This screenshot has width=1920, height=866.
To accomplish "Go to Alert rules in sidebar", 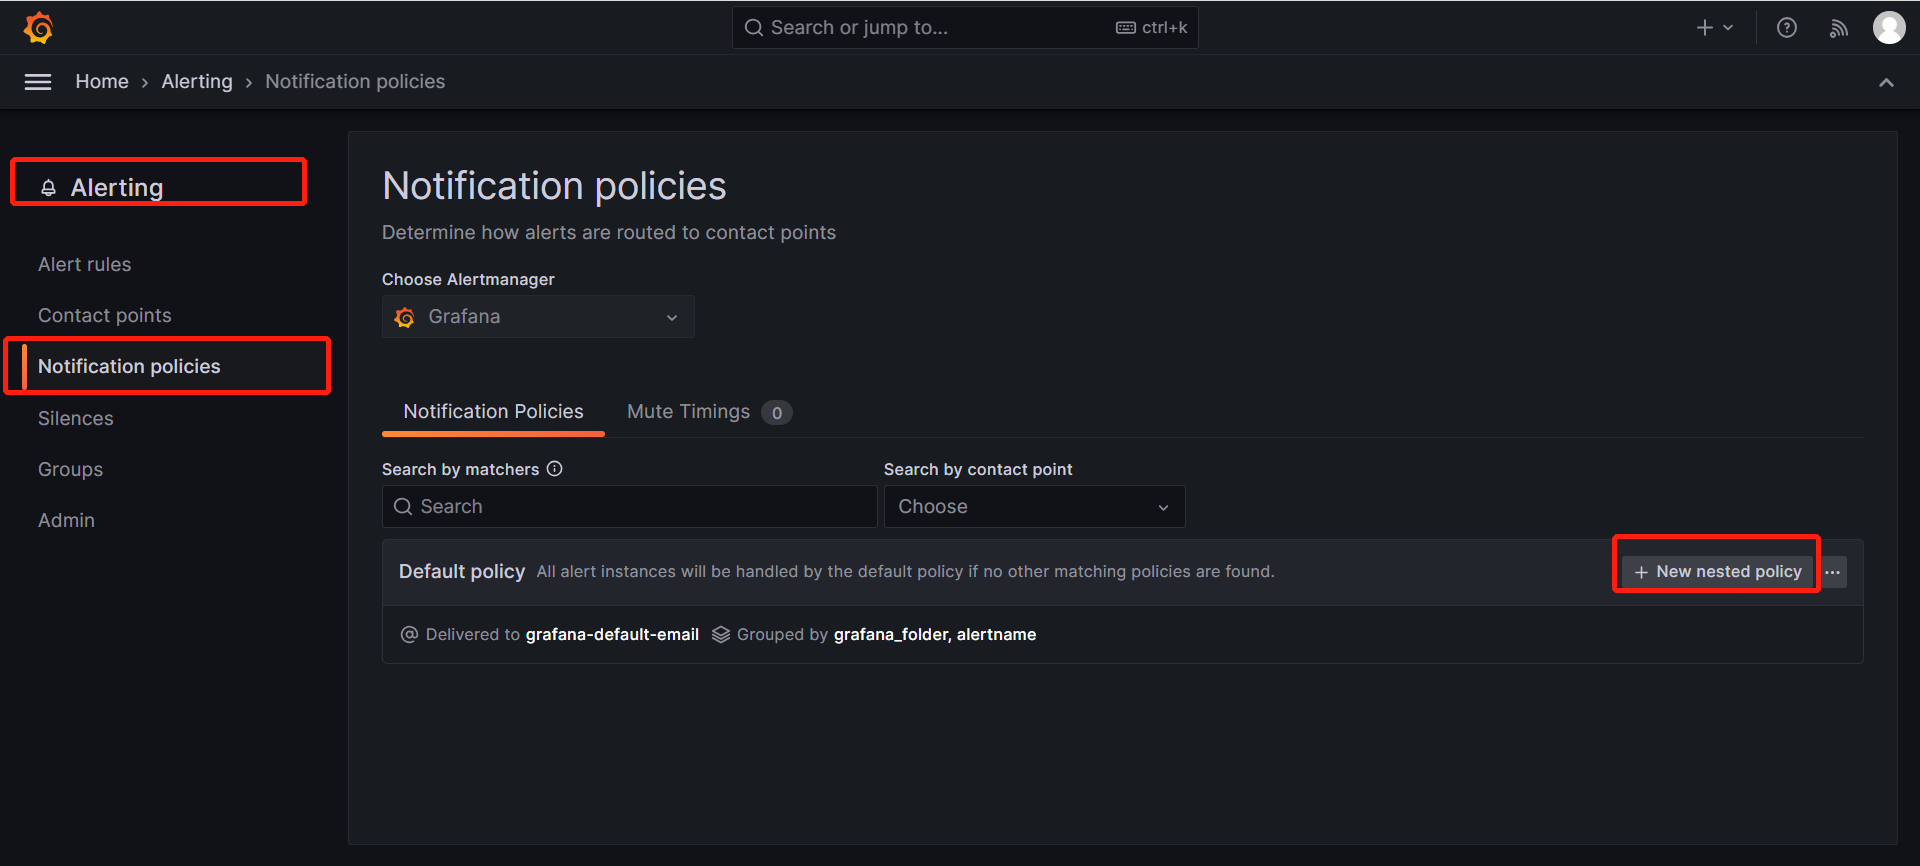I will tap(85, 264).
